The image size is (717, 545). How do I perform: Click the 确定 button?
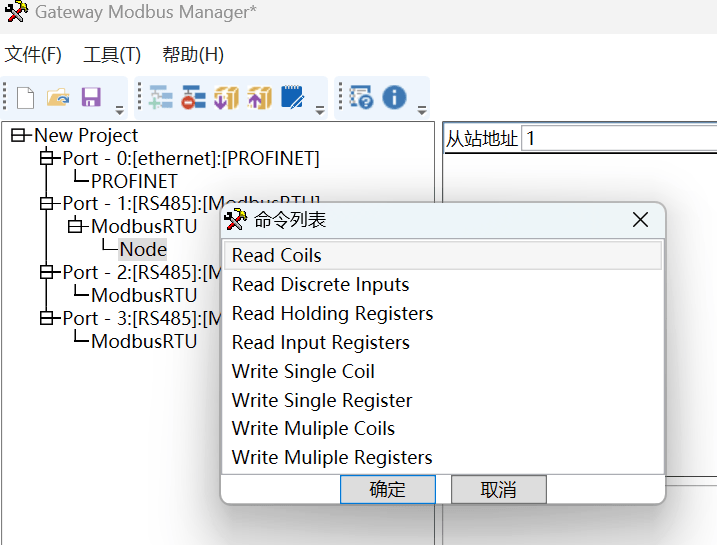click(388, 489)
